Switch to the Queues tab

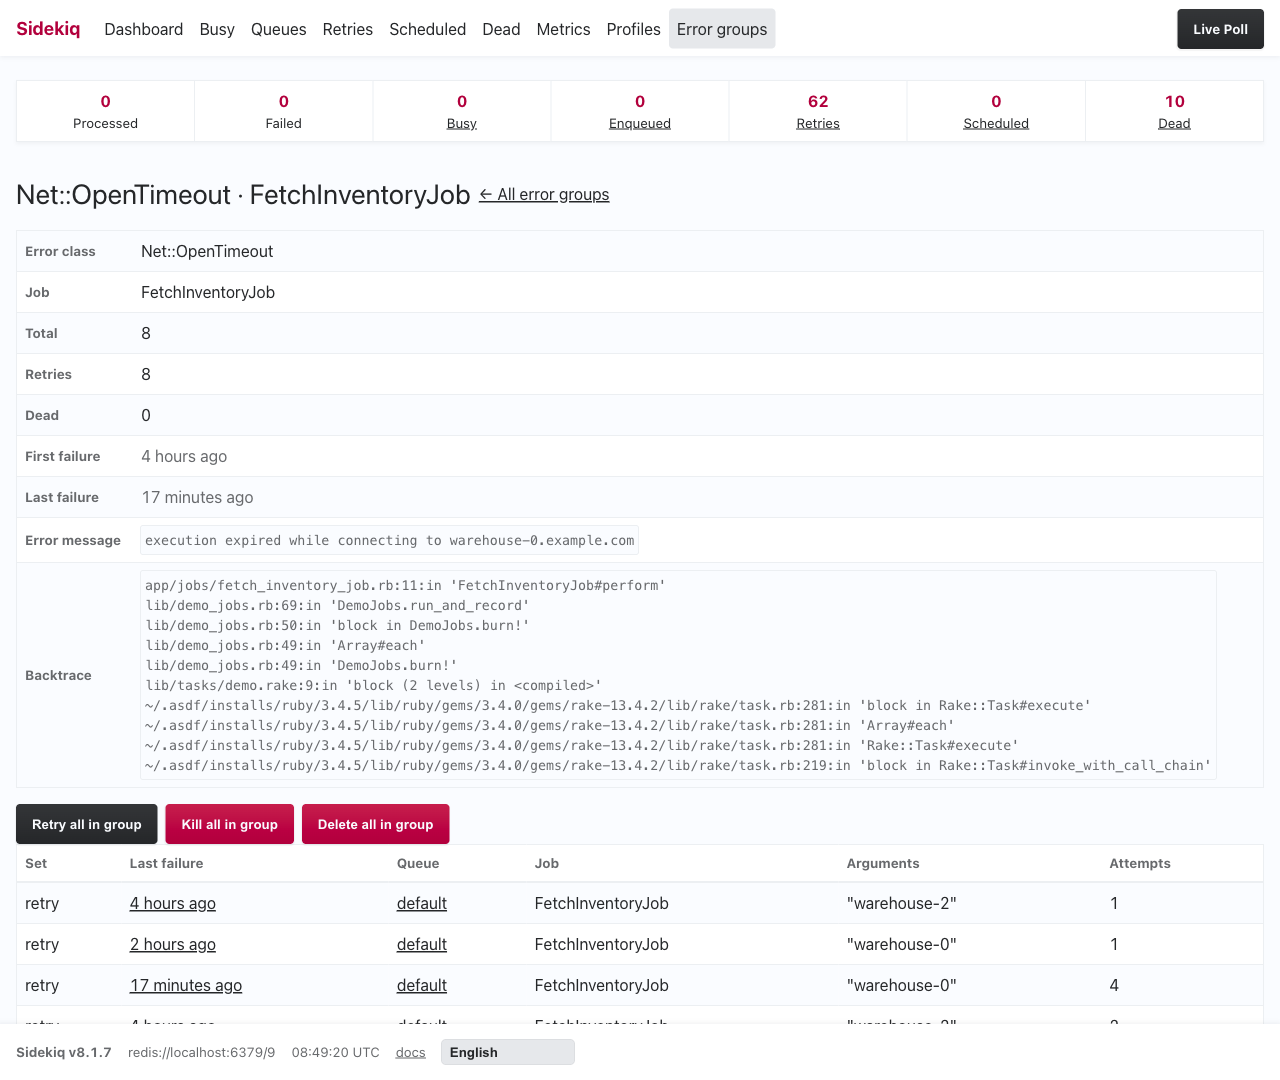pyautogui.click(x=279, y=29)
